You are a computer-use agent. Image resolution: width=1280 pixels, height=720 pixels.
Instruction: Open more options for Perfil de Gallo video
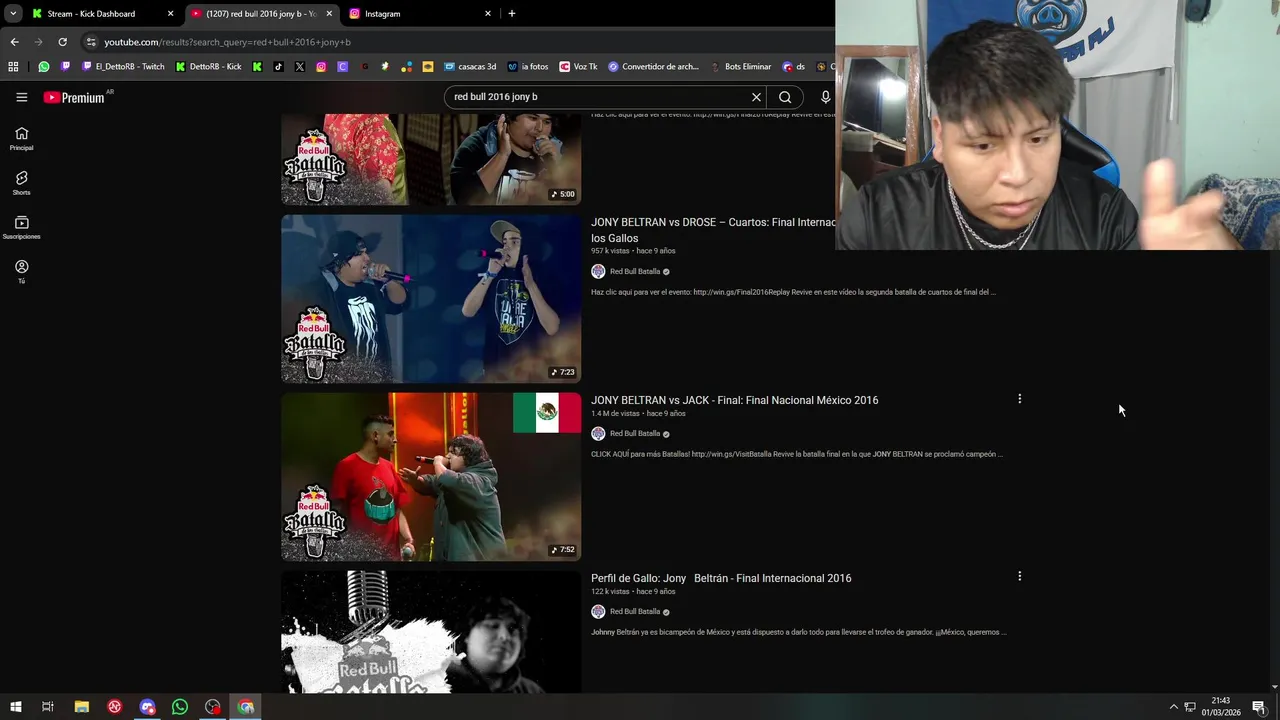pyautogui.click(x=1019, y=577)
